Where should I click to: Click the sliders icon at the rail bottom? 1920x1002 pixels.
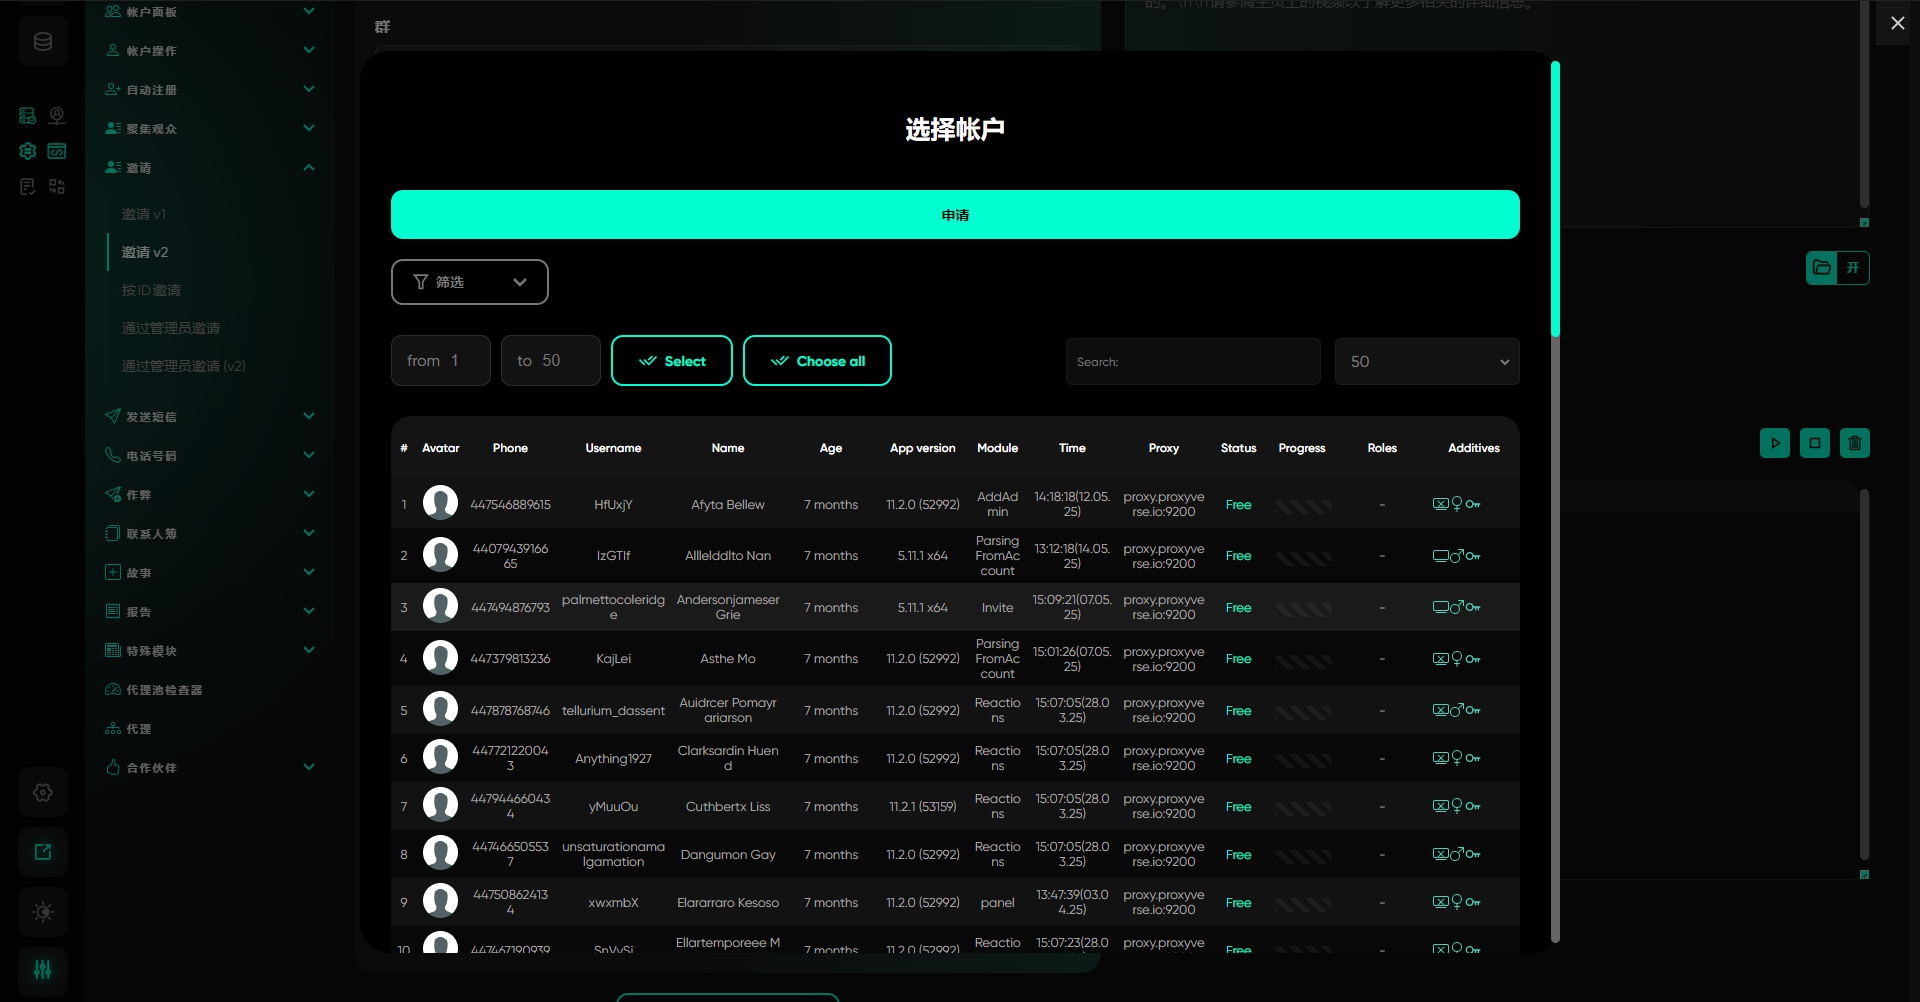point(43,970)
